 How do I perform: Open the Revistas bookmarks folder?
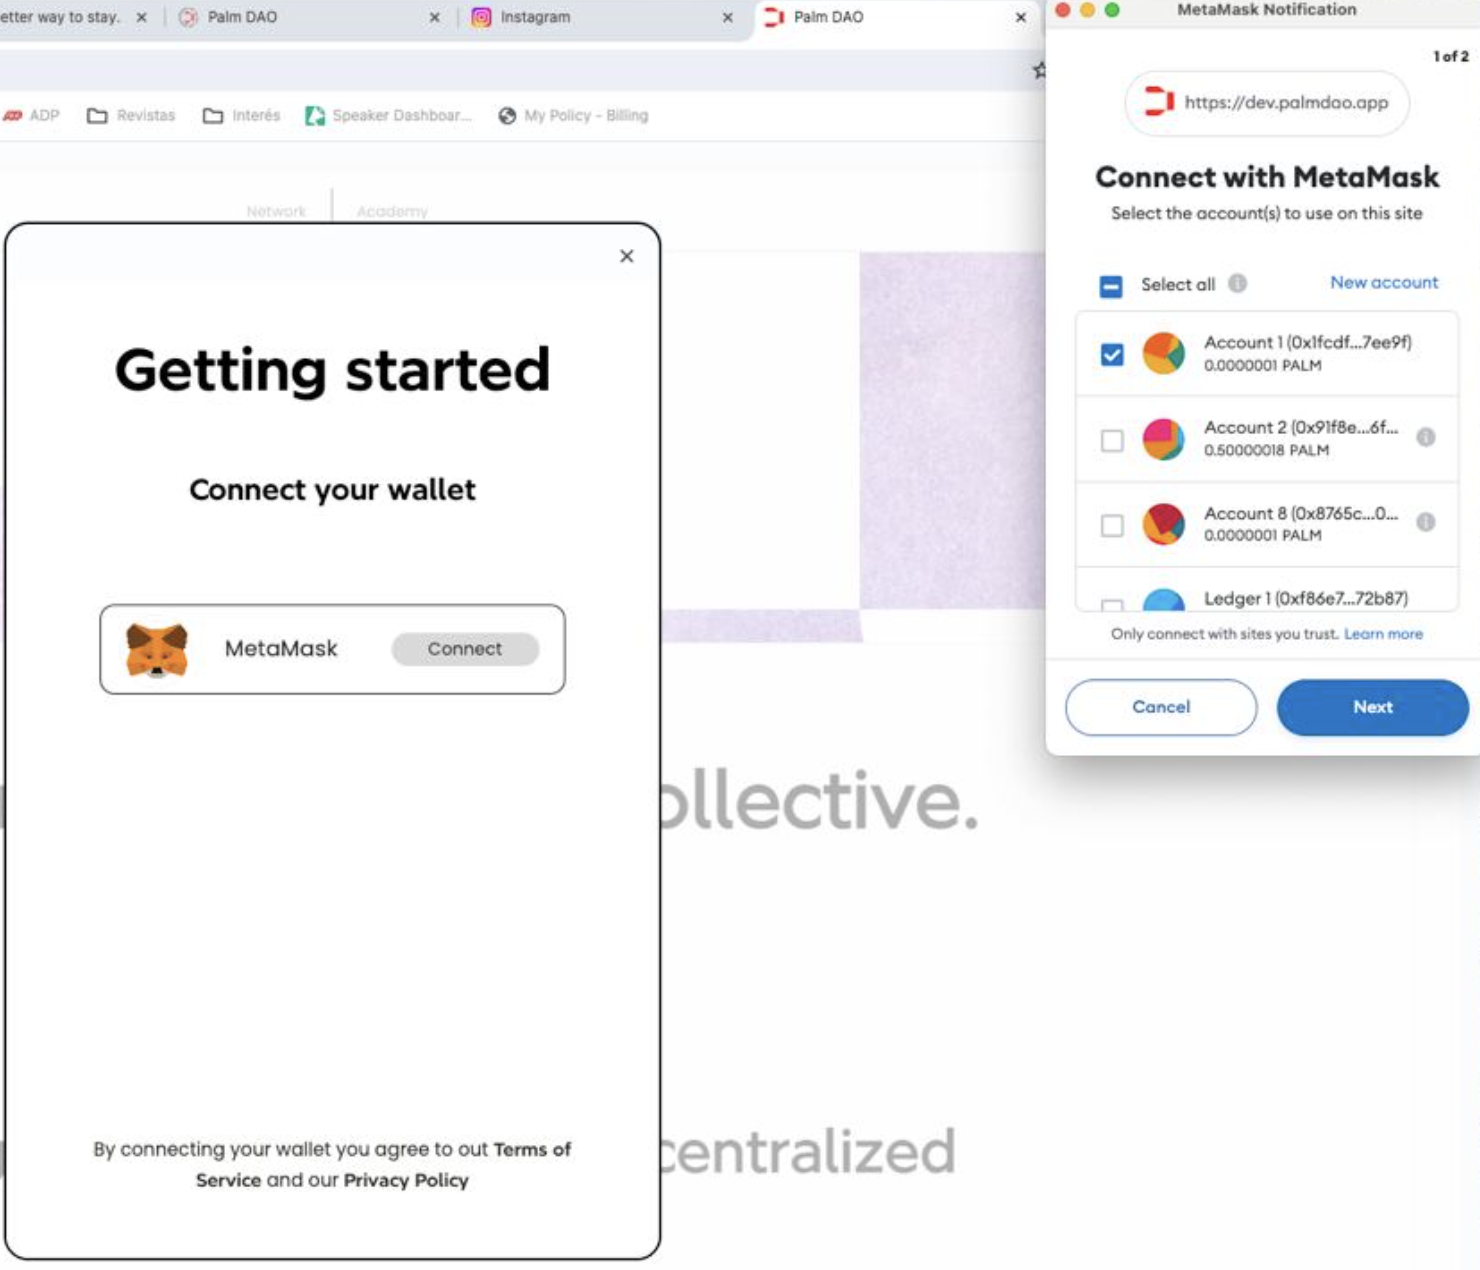coord(131,116)
